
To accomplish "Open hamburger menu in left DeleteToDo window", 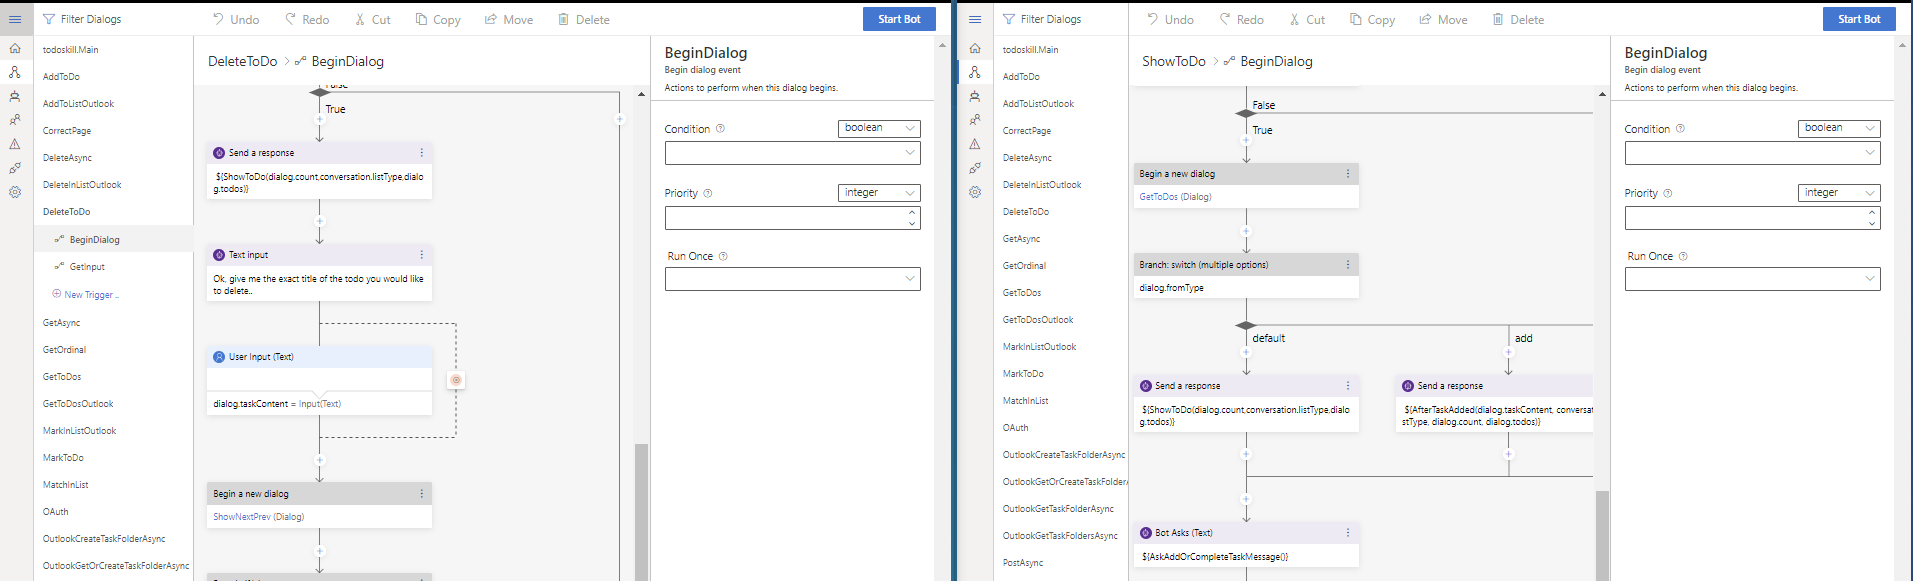I will click(15, 19).
